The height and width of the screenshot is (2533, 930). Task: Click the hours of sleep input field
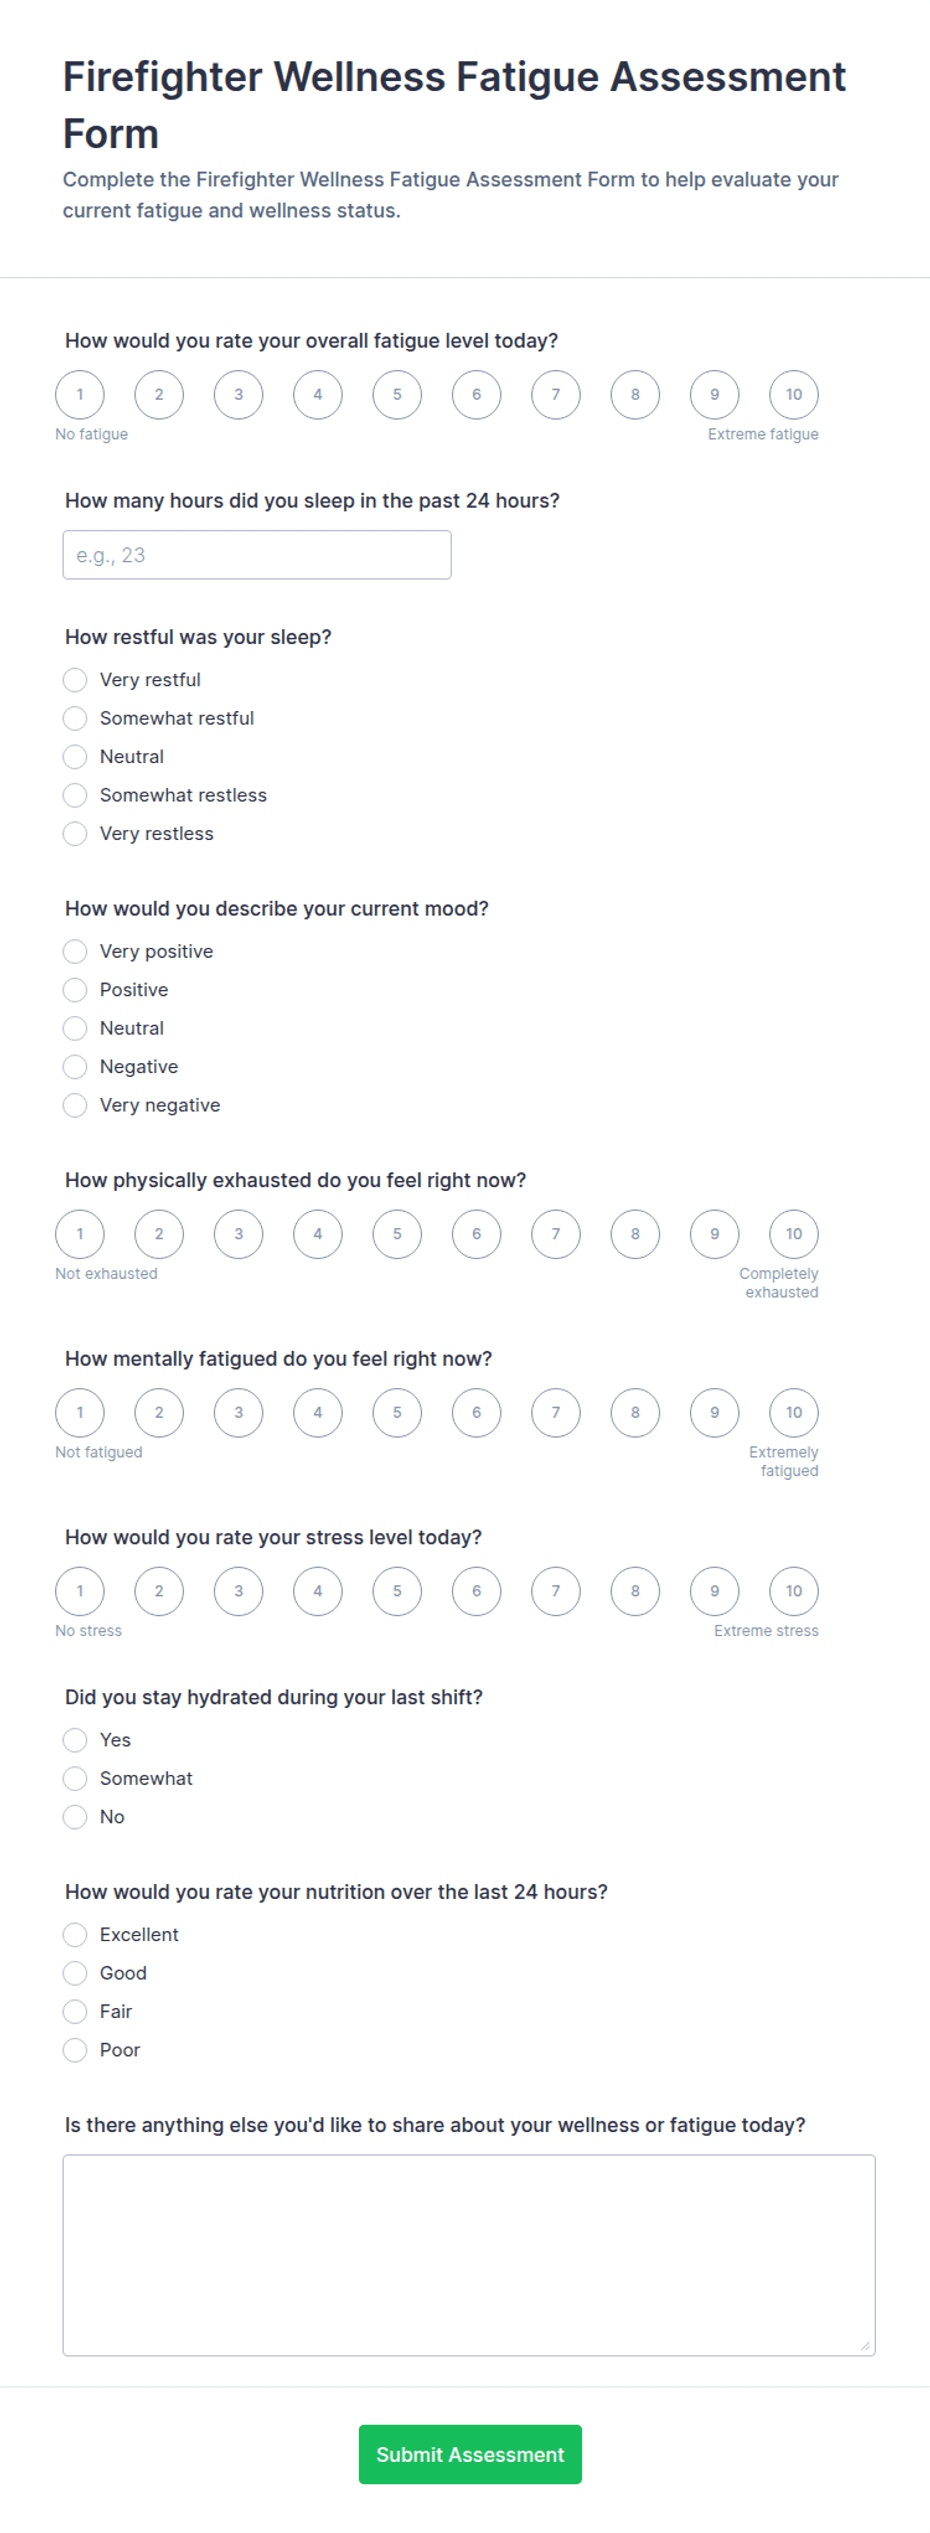pos(257,555)
